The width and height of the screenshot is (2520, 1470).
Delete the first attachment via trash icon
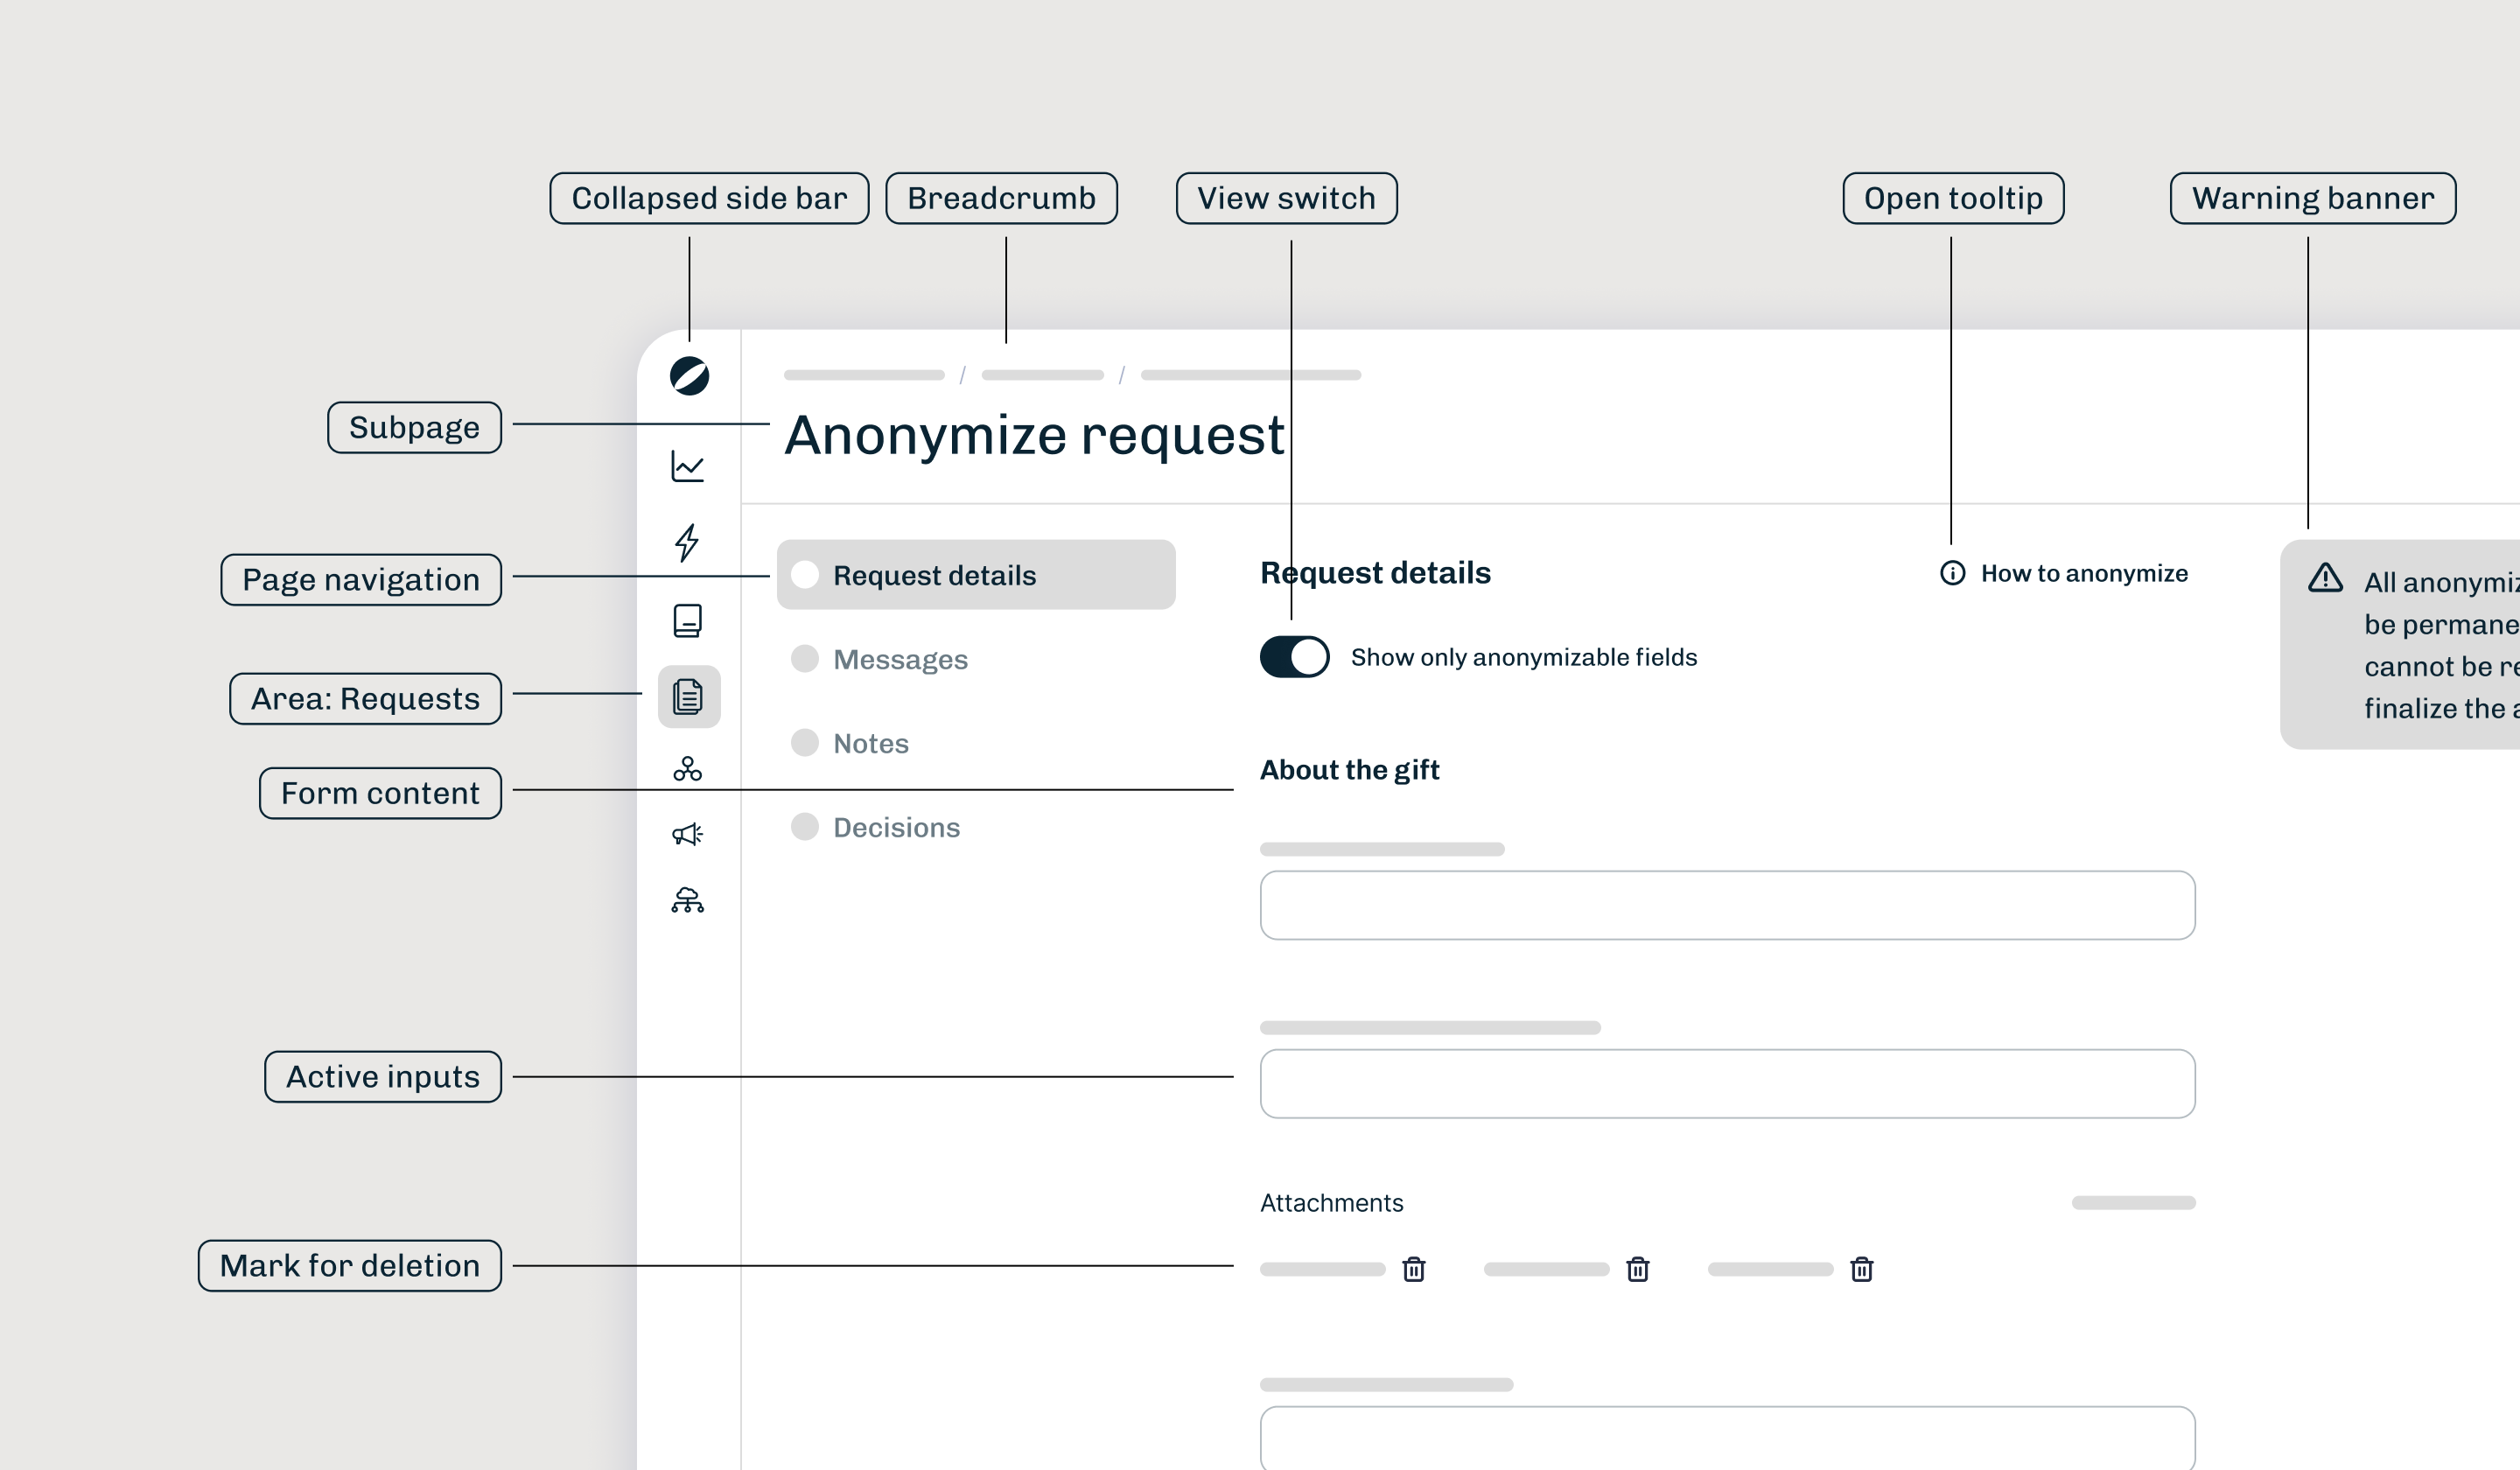[x=1413, y=1269]
